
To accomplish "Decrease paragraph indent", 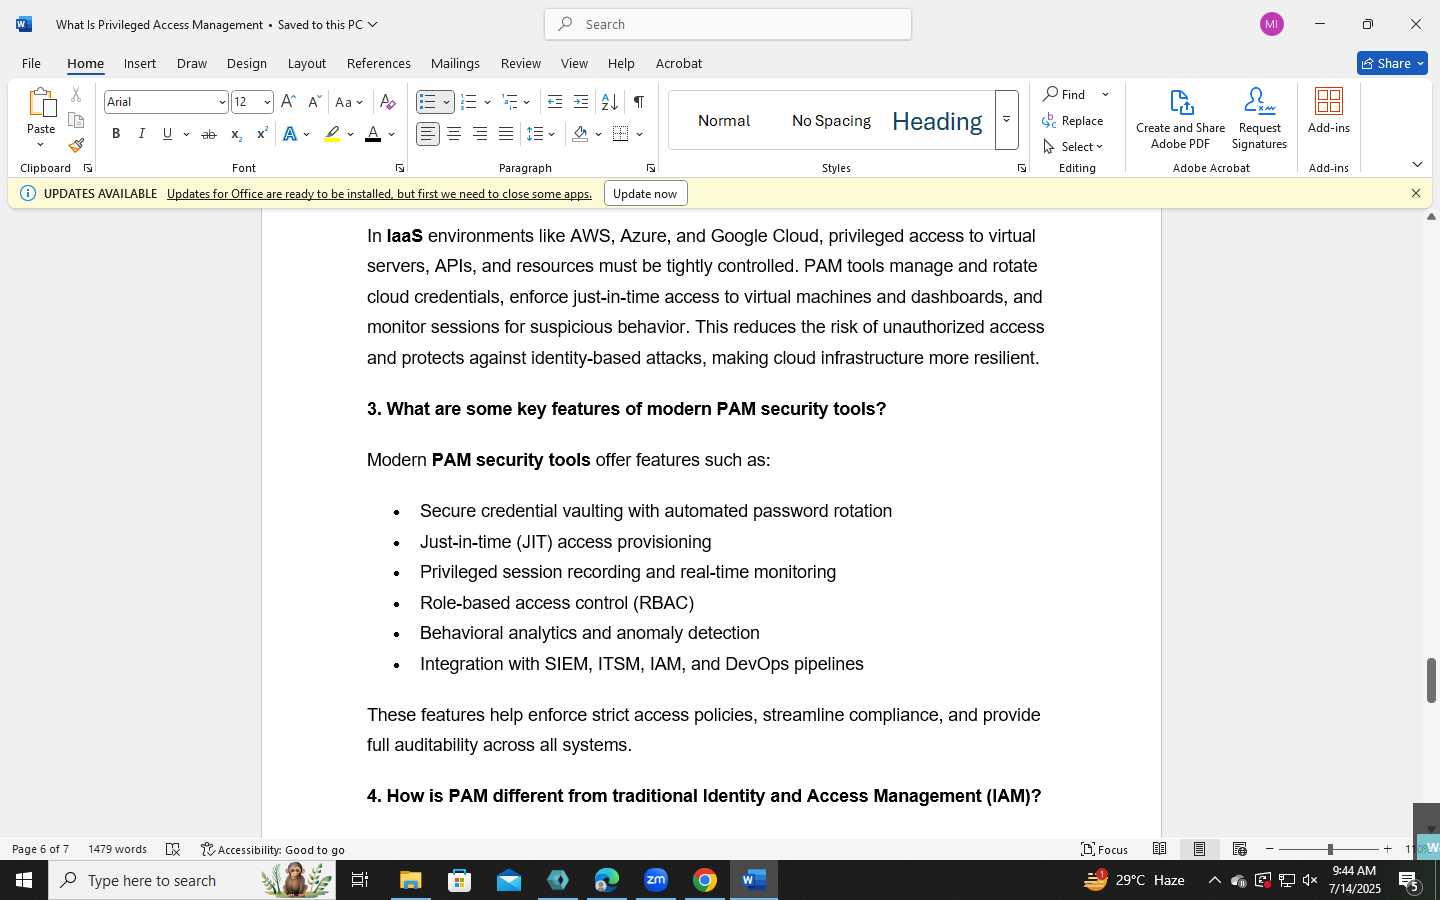I will 555,102.
